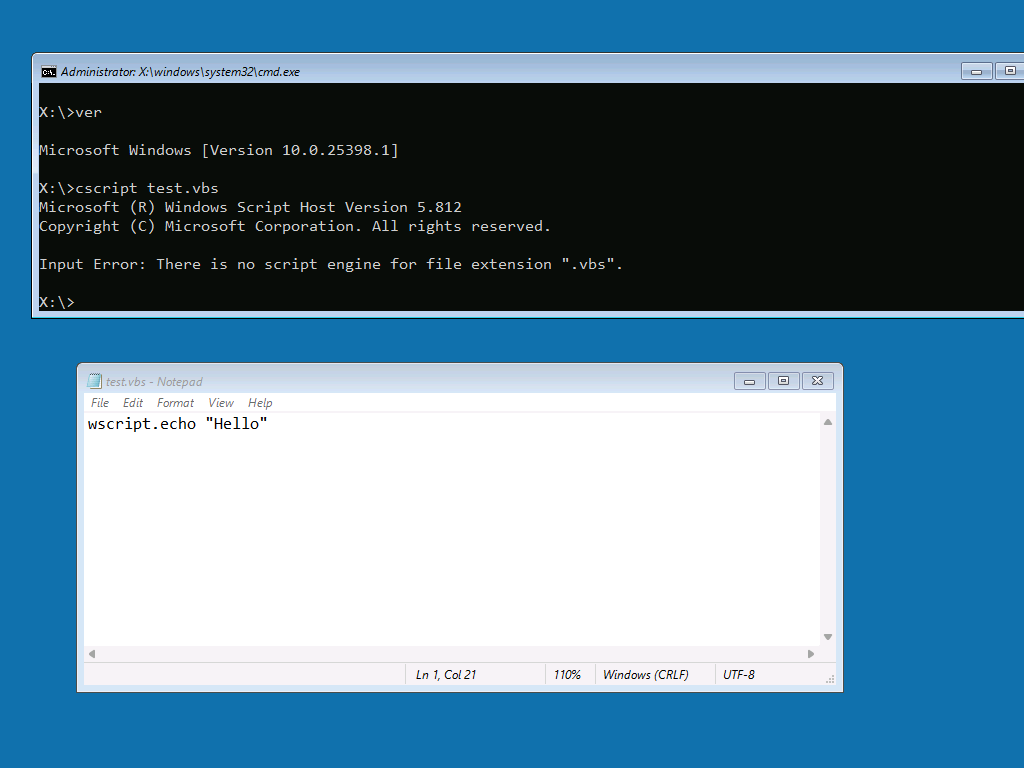Minimize the Notepad window

[750, 381]
